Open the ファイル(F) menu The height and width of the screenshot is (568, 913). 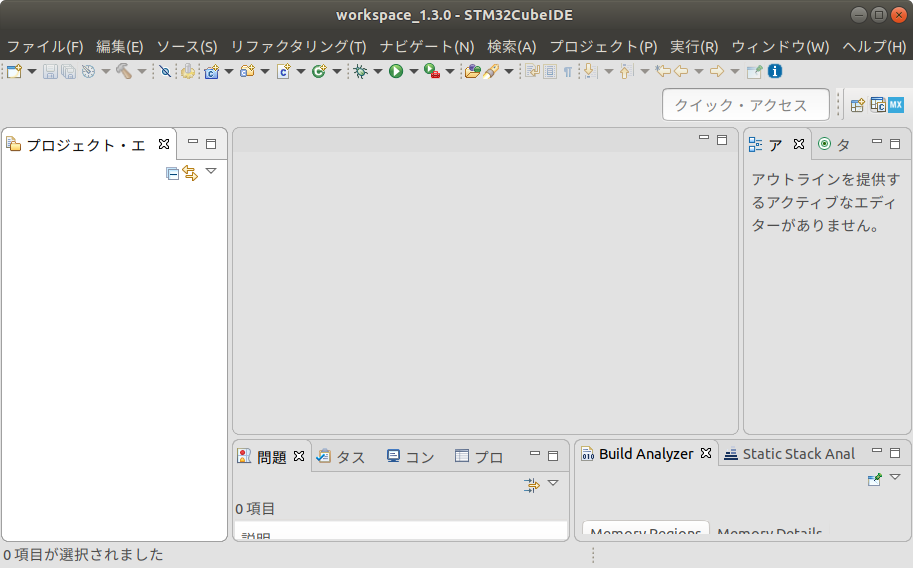click(45, 47)
